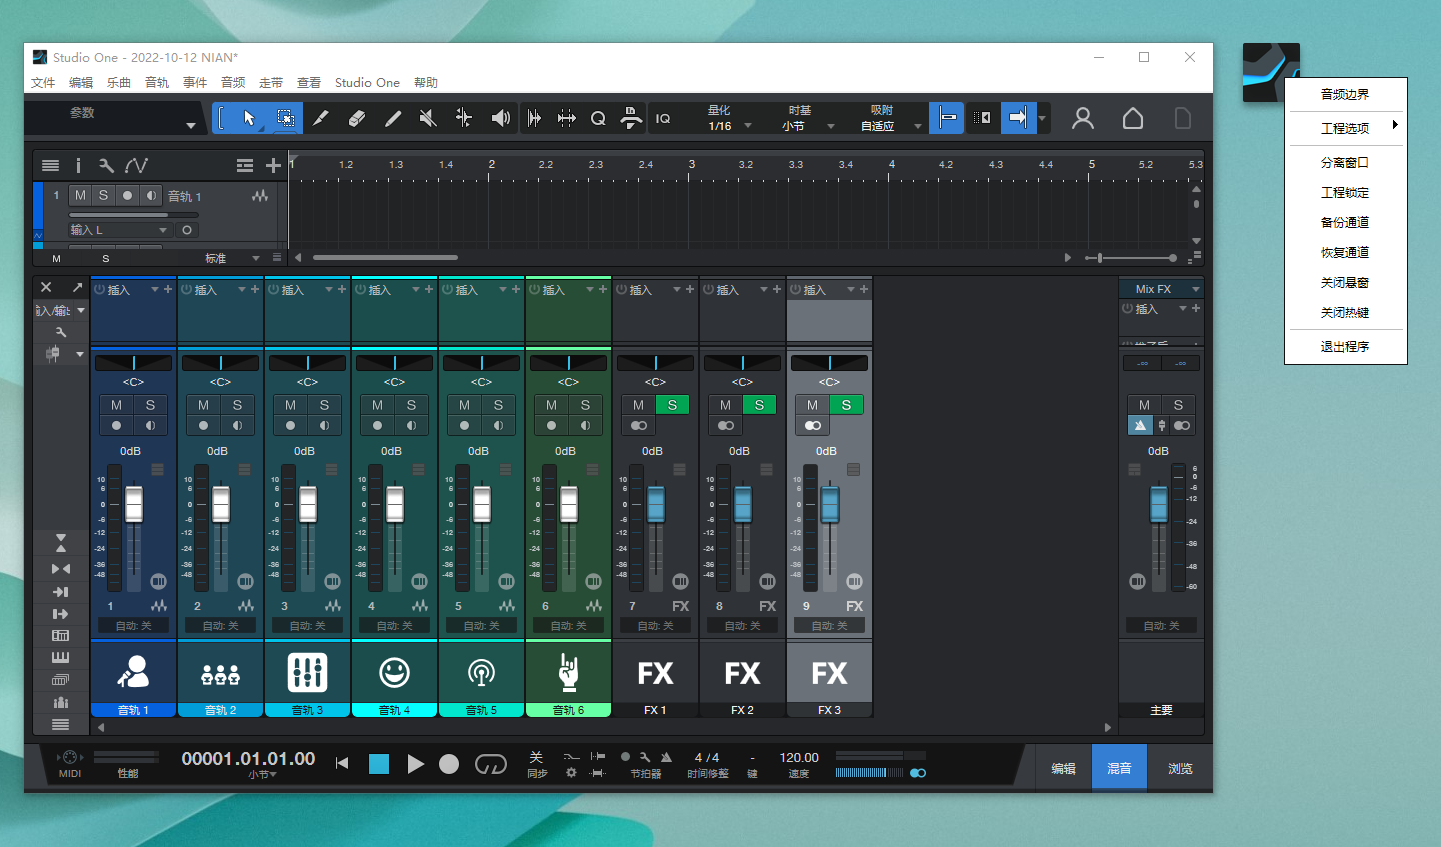Select the bend tool
The width and height of the screenshot is (1441, 847).
[x=464, y=118]
